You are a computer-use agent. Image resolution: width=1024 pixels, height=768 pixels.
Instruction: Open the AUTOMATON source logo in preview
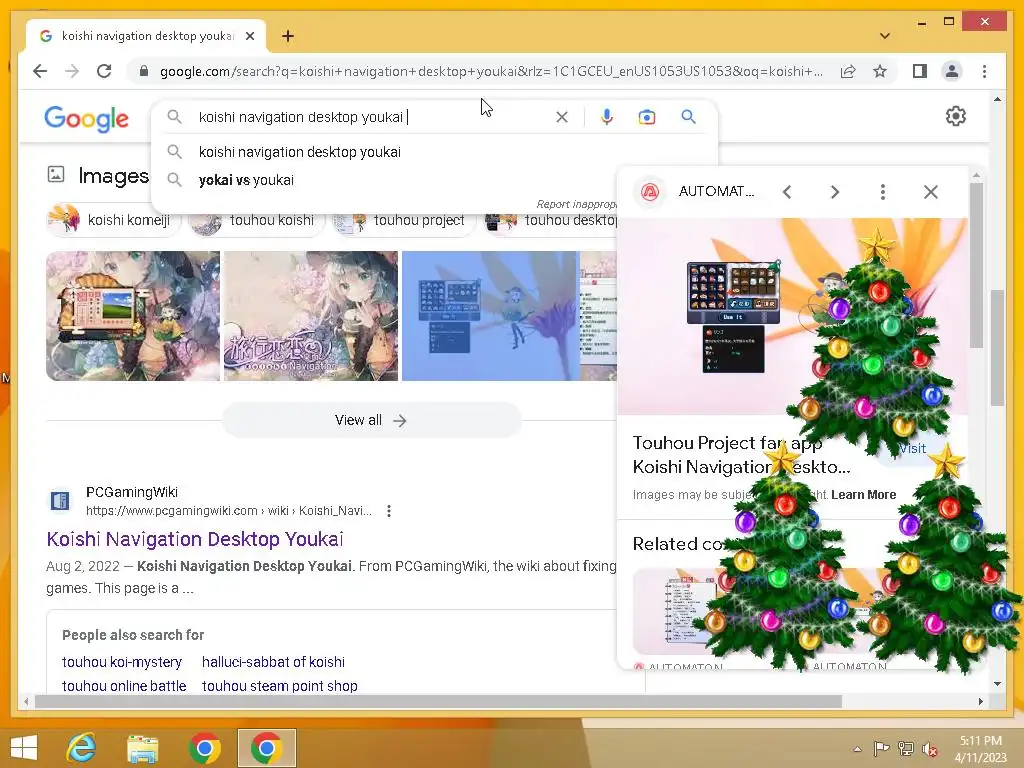pos(650,192)
